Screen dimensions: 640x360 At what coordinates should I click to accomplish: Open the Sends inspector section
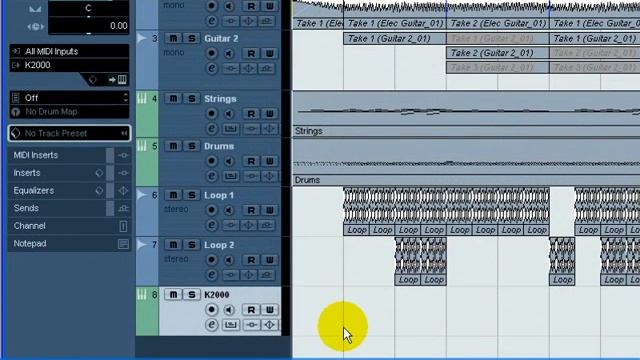pyautogui.click(x=57, y=208)
